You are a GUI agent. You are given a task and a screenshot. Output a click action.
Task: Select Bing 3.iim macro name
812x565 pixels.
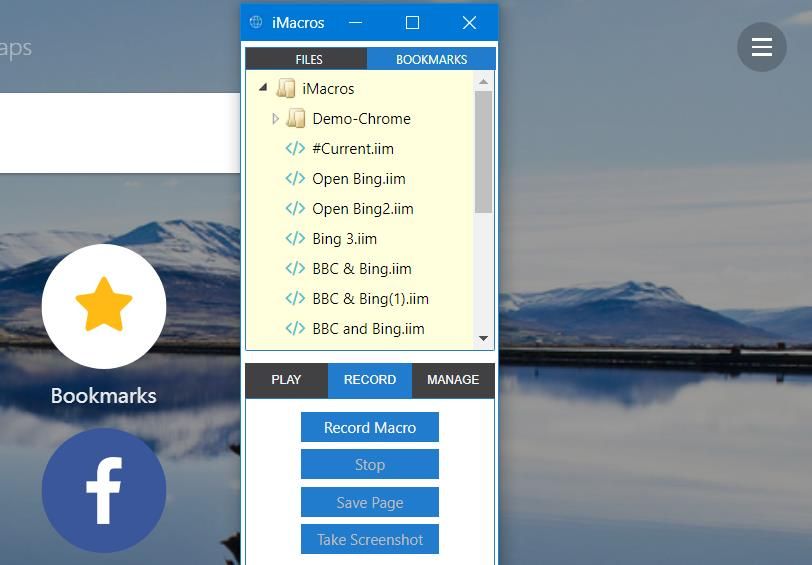(x=344, y=239)
